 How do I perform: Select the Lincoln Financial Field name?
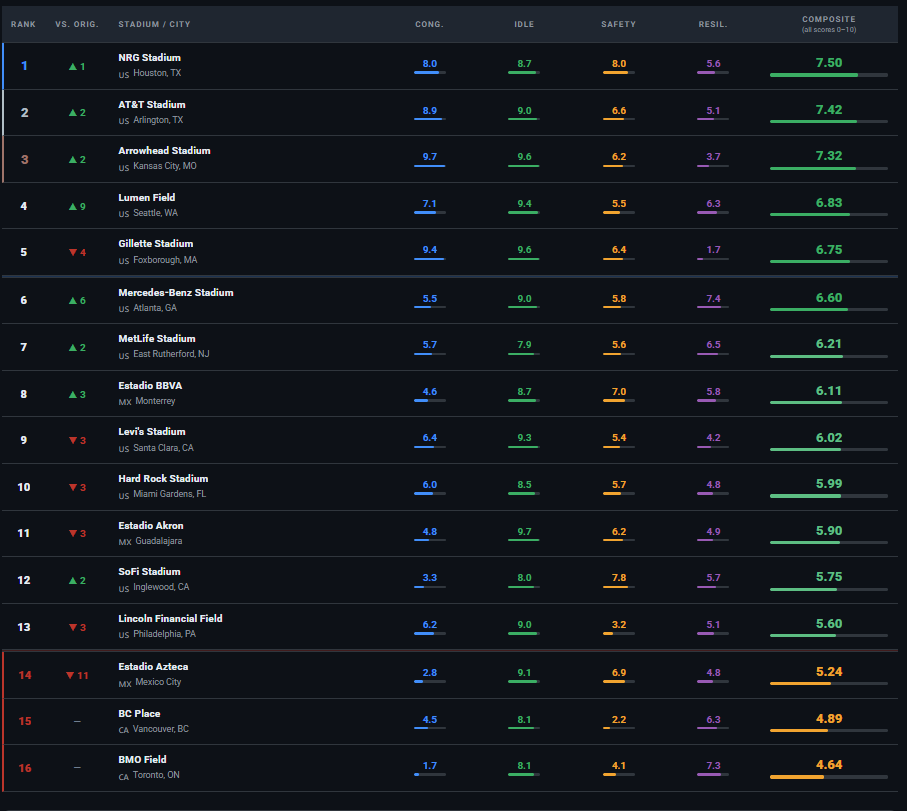(x=170, y=619)
